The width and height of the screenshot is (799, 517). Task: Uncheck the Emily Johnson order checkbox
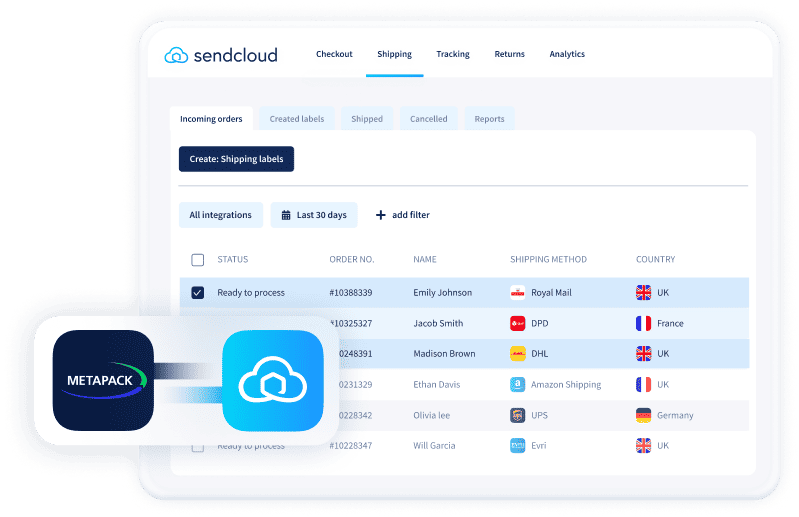(x=198, y=293)
